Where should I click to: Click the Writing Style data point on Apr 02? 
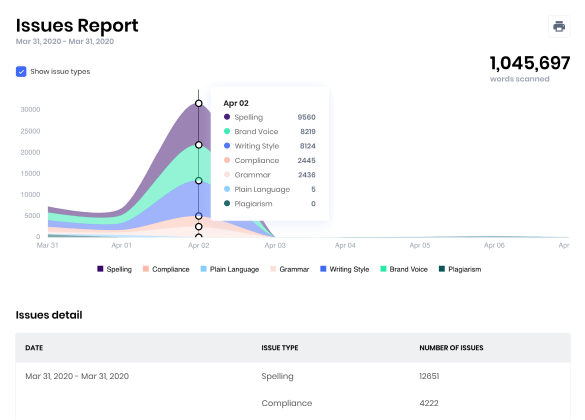coord(199,181)
